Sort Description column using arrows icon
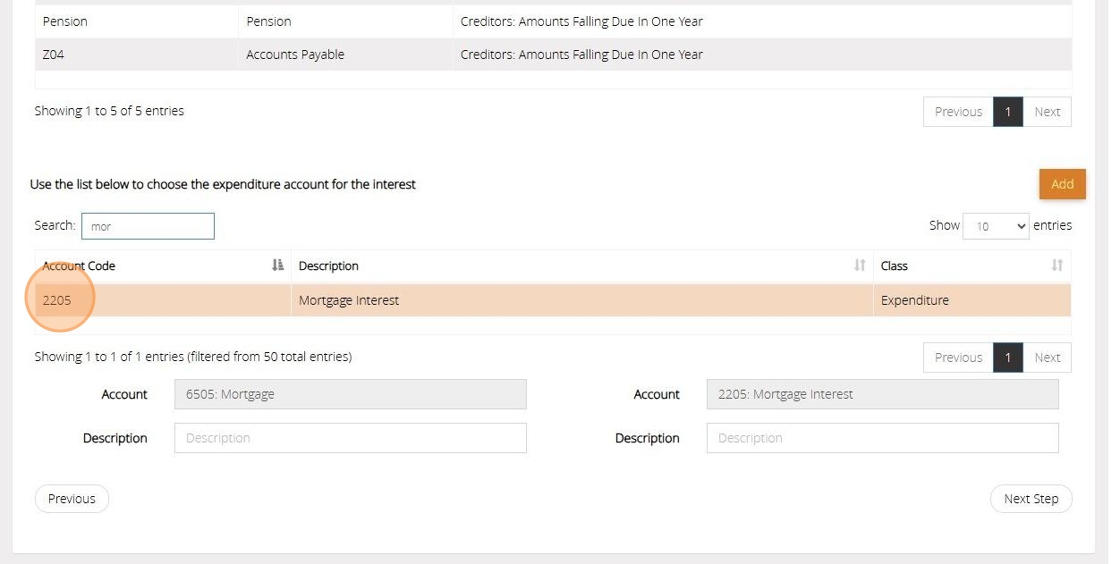This screenshot has width=1120, height=564. point(859,265)
